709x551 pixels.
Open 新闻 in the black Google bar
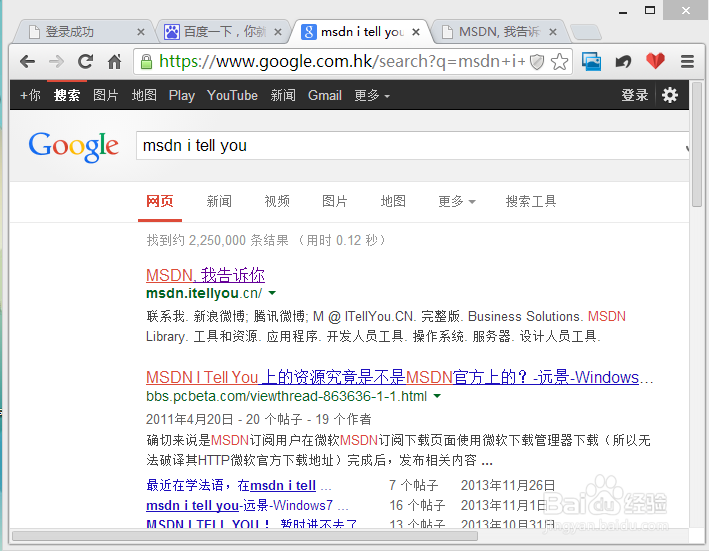click(283, 95)
